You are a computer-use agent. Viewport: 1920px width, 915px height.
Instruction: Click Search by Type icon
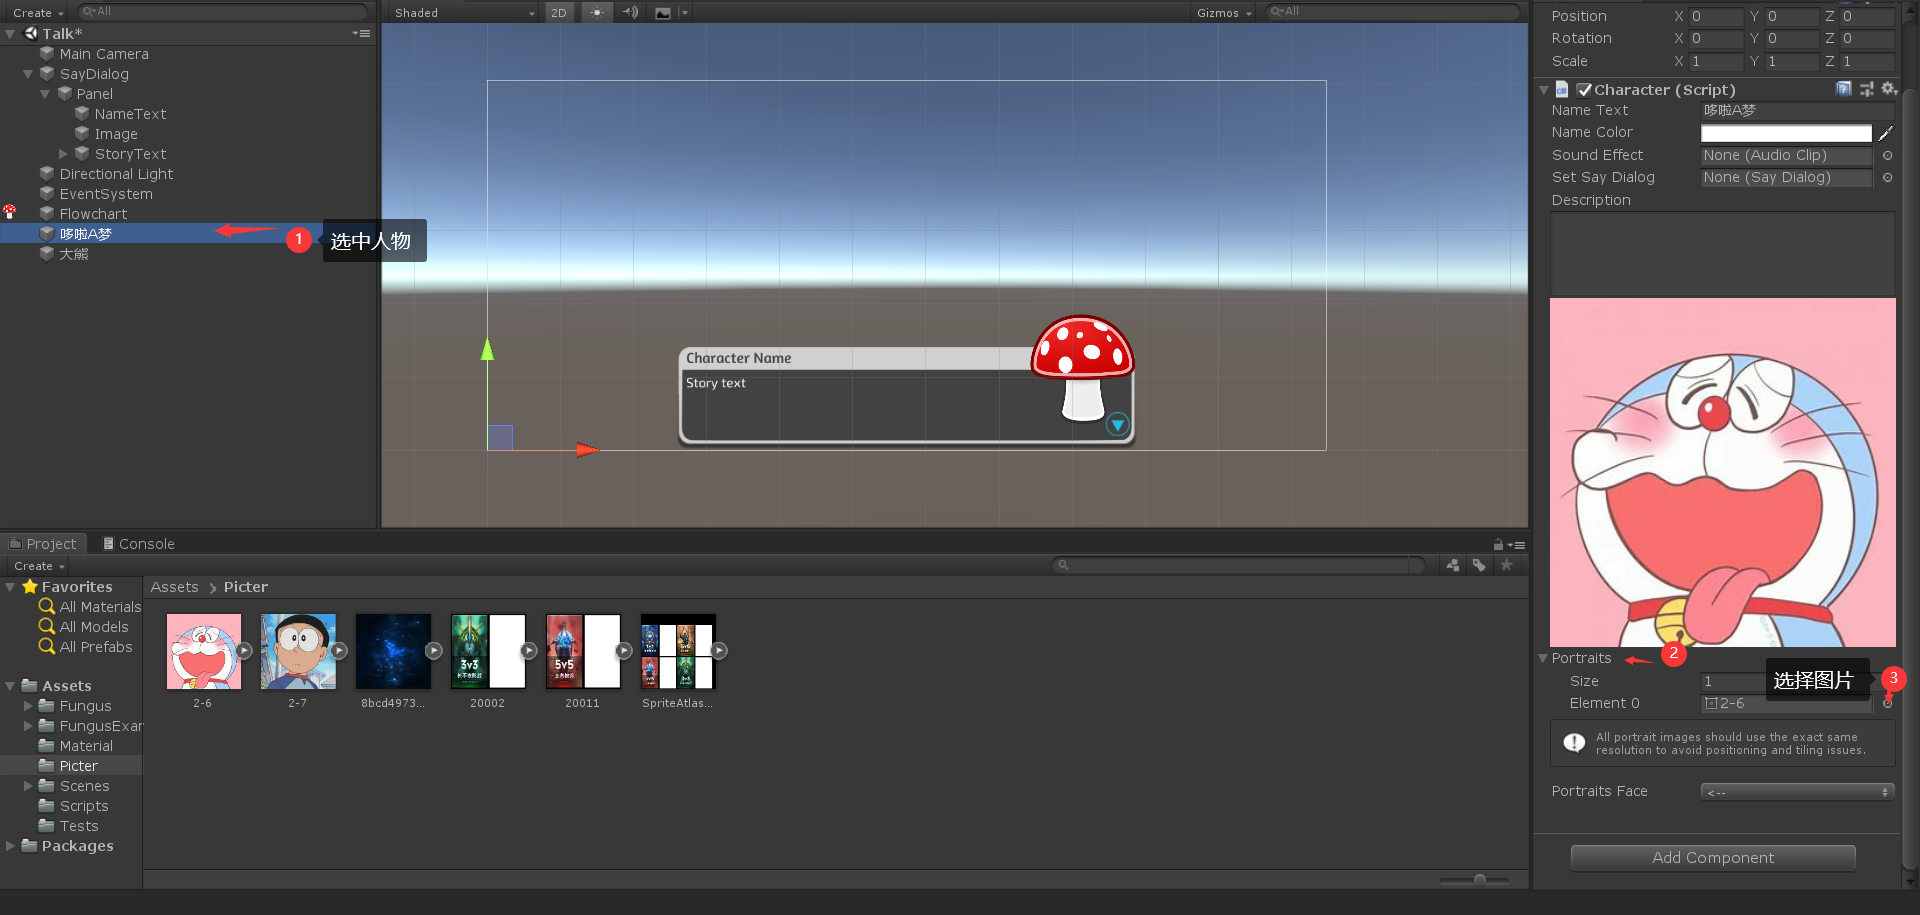pos(1452,565)
